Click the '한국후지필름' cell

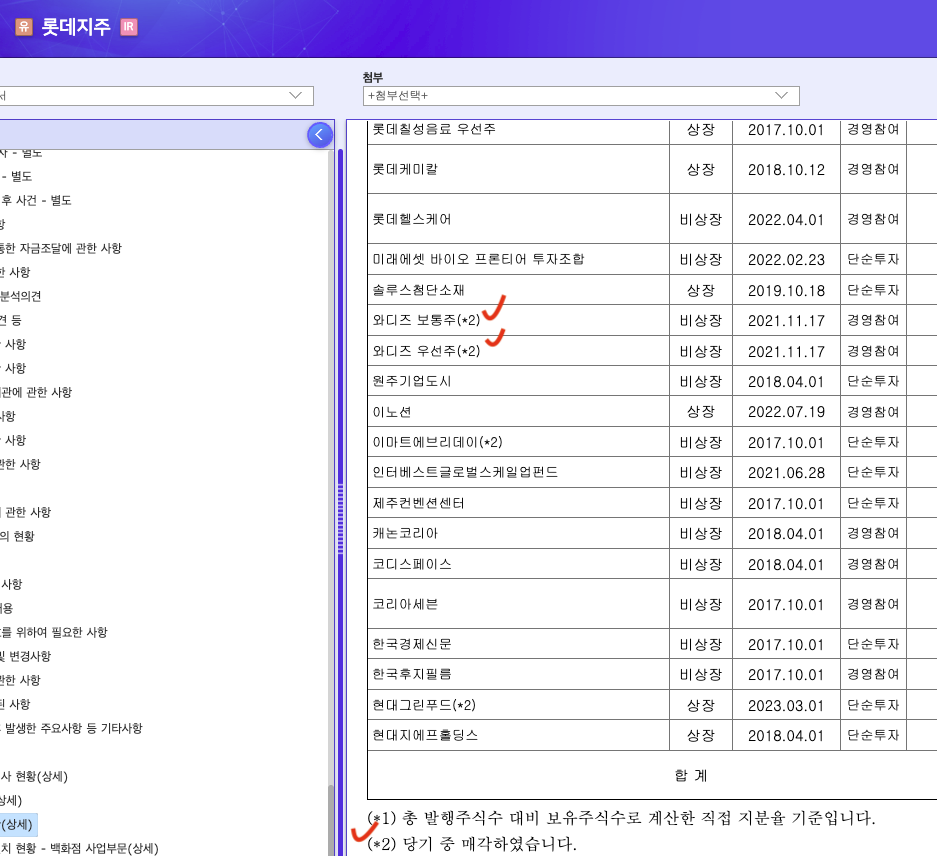point(518,674)
